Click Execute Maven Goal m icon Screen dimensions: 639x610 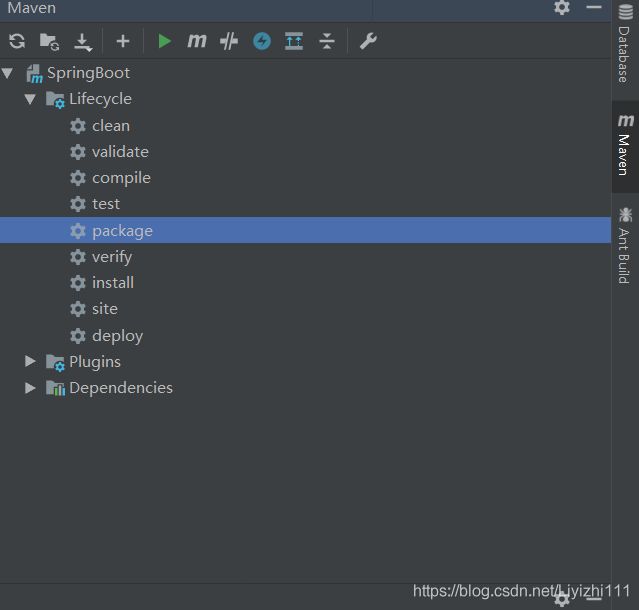coord(197,41)
